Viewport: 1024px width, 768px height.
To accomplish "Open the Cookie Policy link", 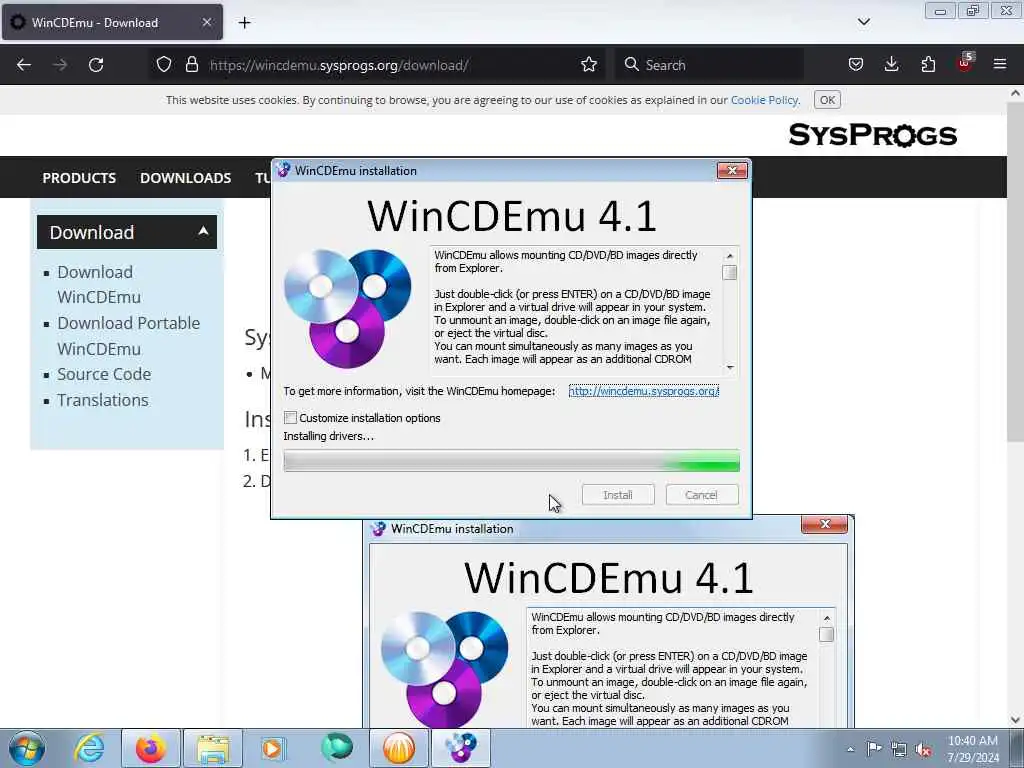I will point(764,100).
